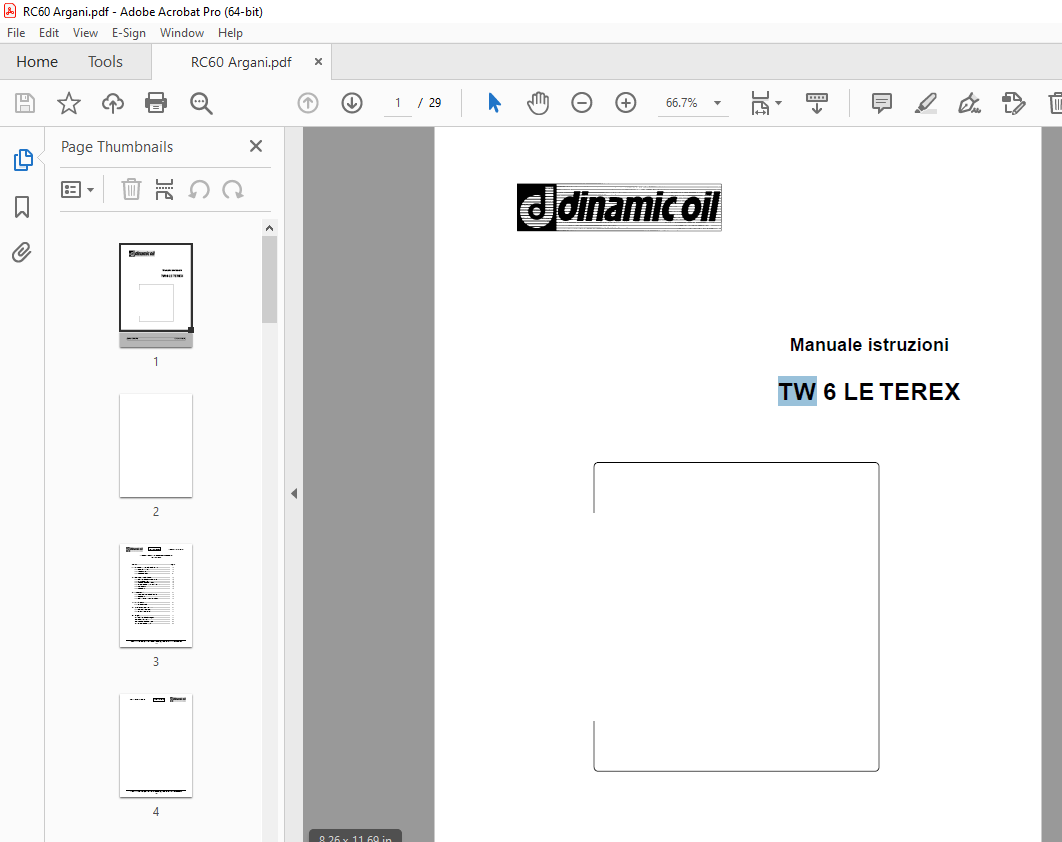Screen dimensions: 1062x842
Task: Open the Help menu
Action: point(230,33)
